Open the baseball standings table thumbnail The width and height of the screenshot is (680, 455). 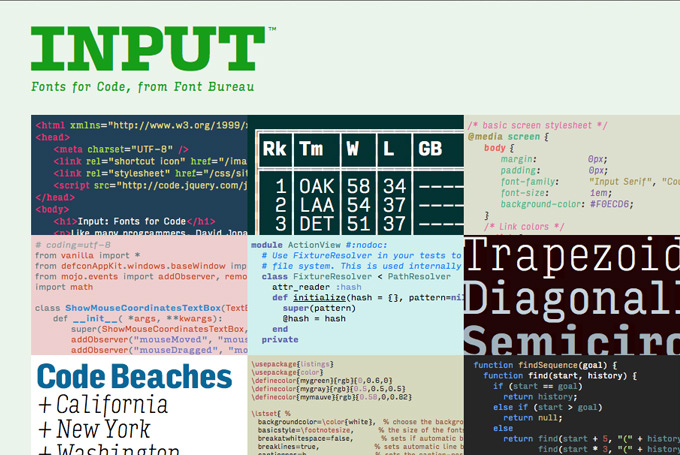356,175
